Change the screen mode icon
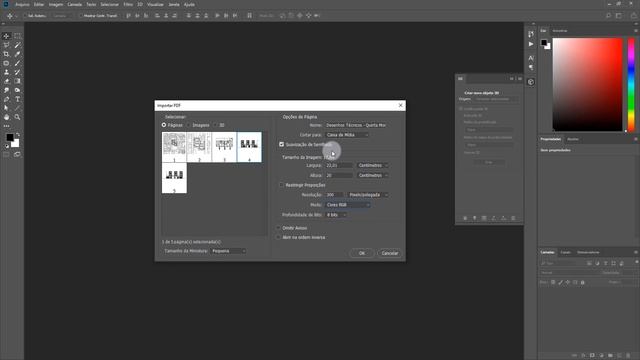640x360 pixels. click(18, 155)
